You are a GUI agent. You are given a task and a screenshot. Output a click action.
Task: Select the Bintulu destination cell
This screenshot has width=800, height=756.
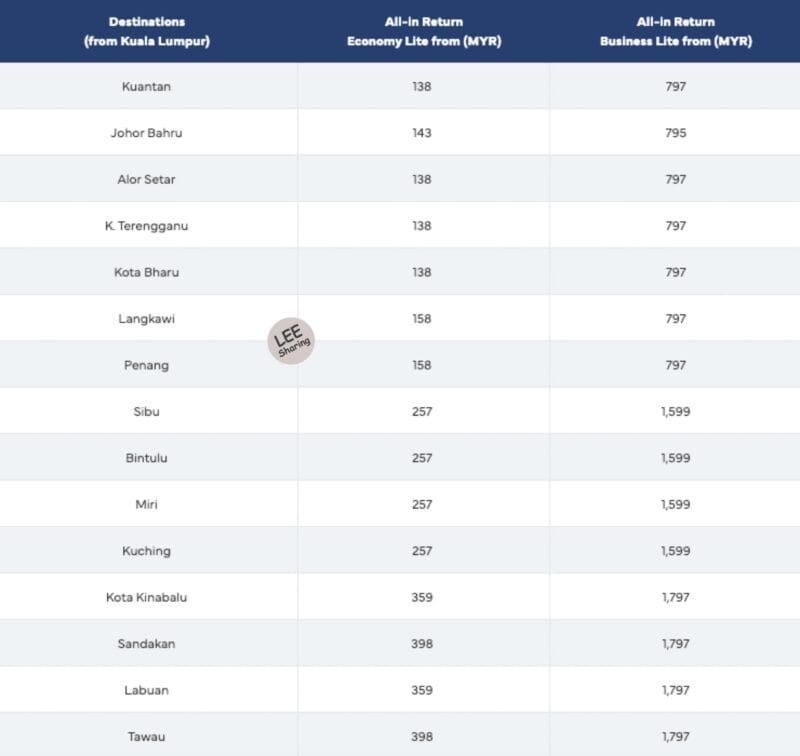(x=146, y=458)
